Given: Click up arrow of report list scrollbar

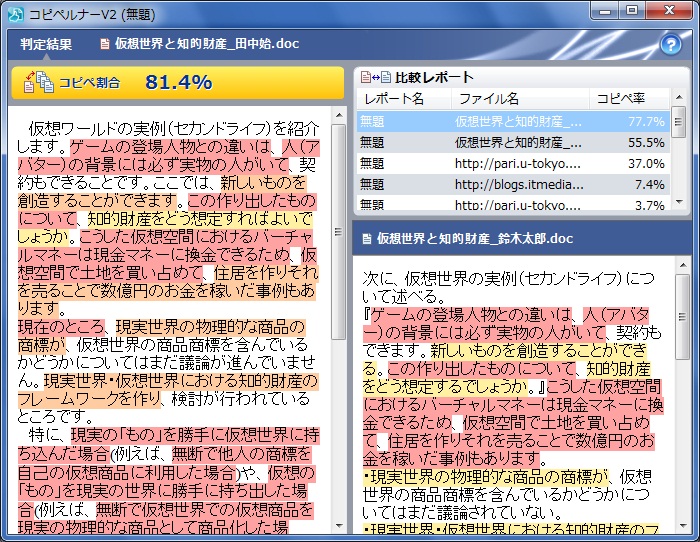Looking at the screenshot, I should tap(679, 97).
